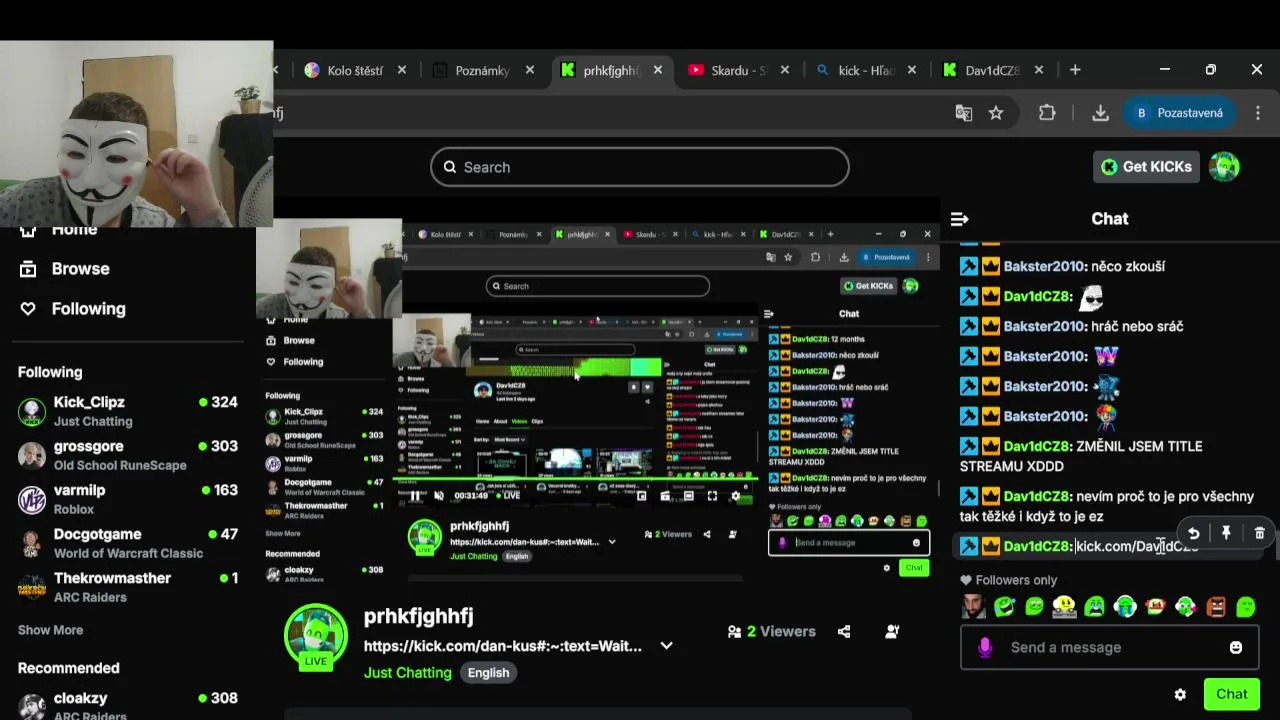Switch to the Kolo štěstí browser tab
1280x720 pixels.
(x=355, y=70)
